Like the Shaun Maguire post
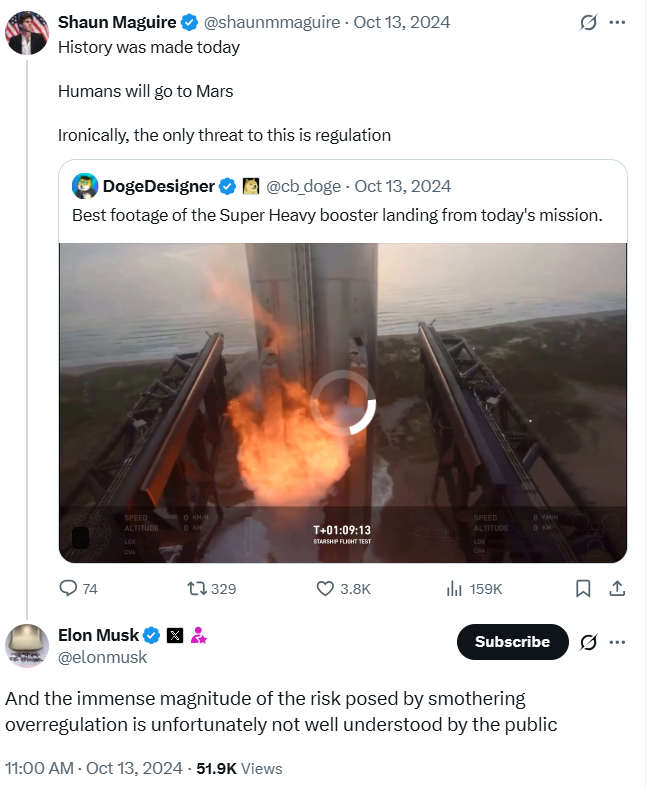This screenshot has width=646, height=789. click(325, 589)
